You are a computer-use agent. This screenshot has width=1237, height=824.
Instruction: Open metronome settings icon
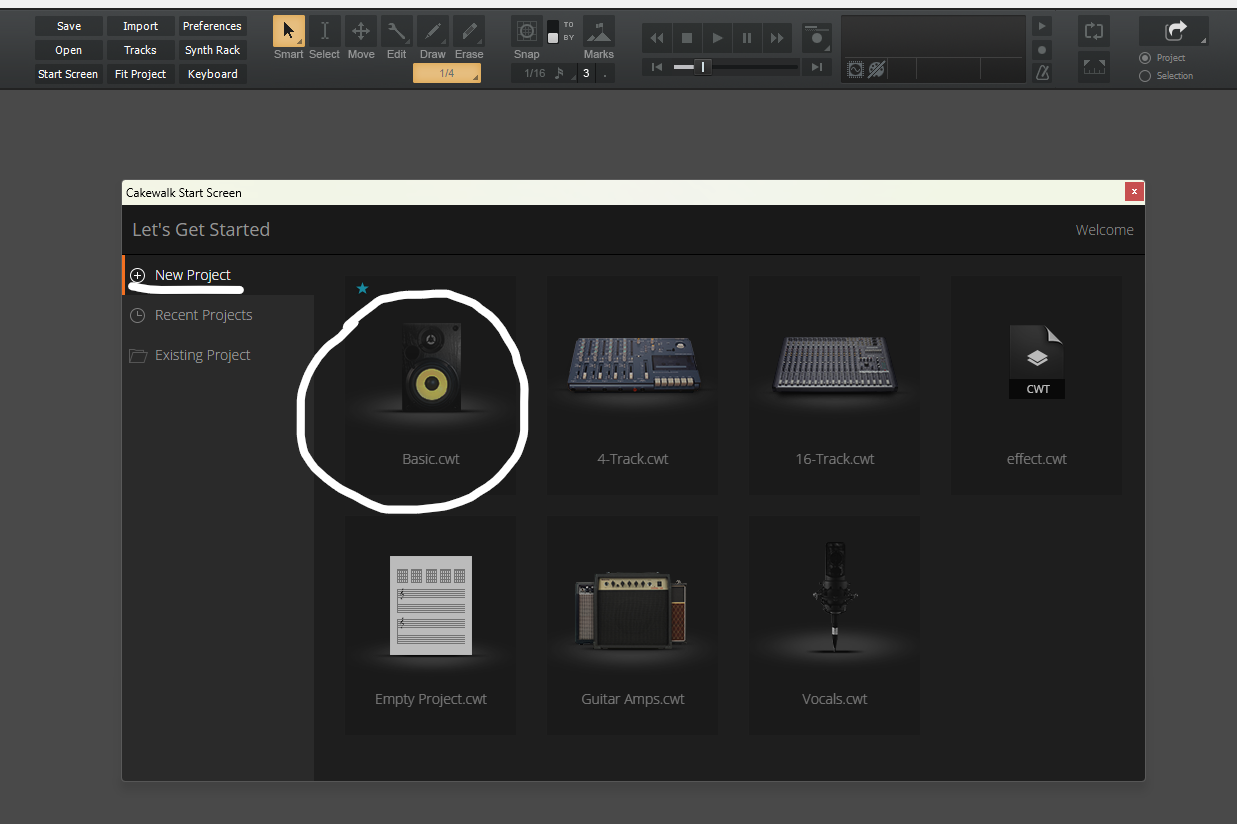click(1042, 72)
